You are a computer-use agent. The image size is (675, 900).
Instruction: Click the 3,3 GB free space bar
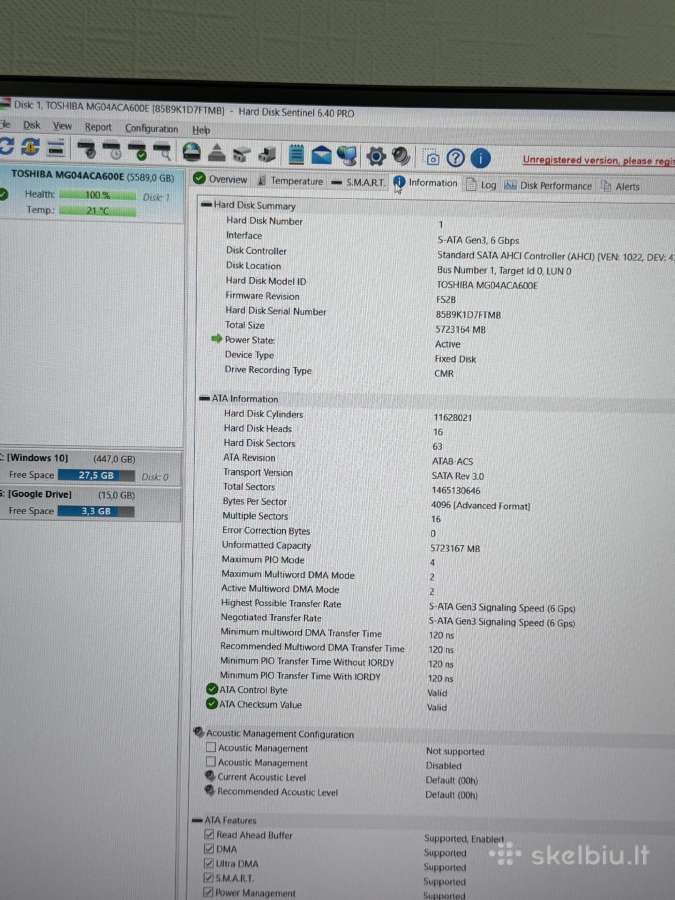point(96,511)
